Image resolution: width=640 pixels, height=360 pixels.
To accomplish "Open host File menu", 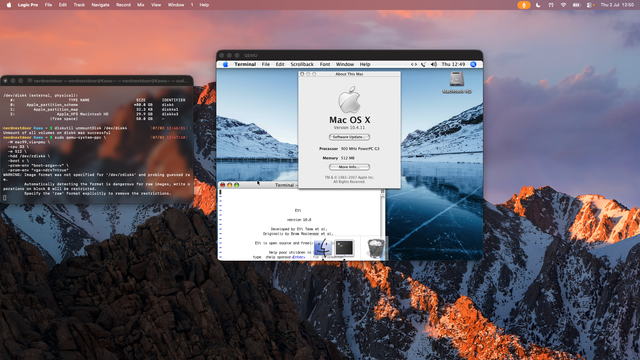I will [x=48, y=5].
